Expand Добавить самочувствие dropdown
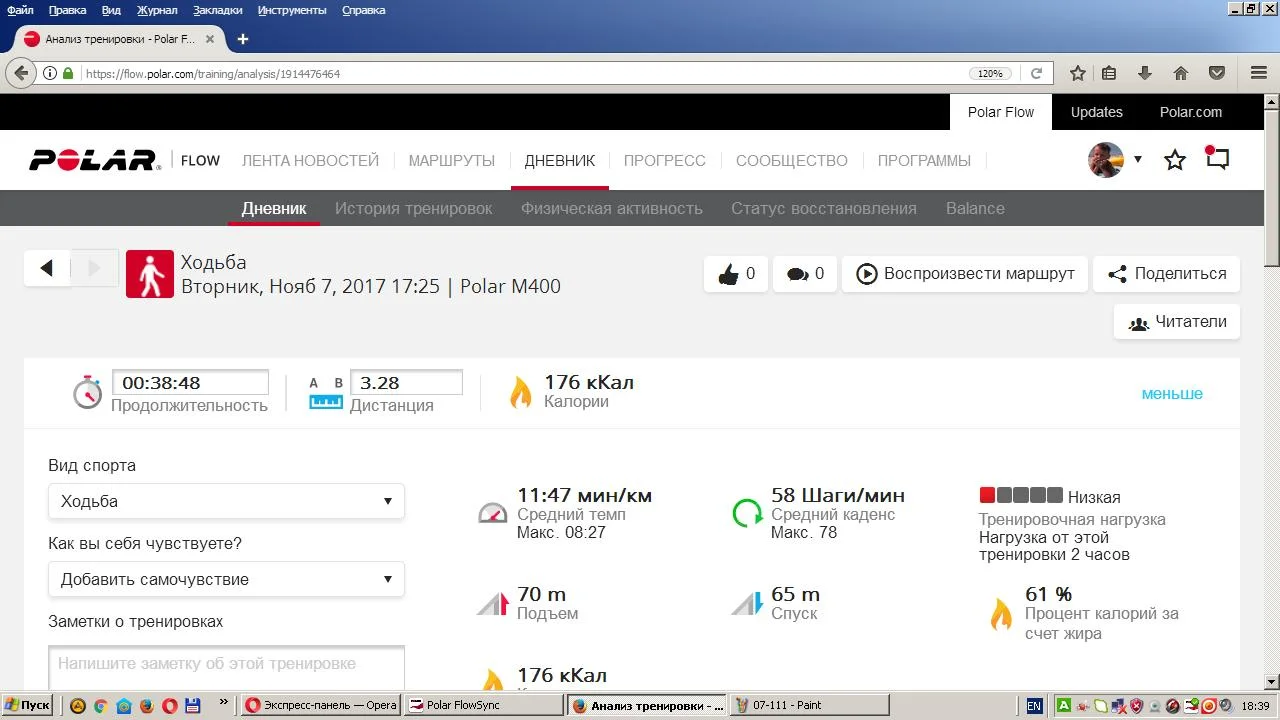Screen dimensions: 1280x720 226,579
